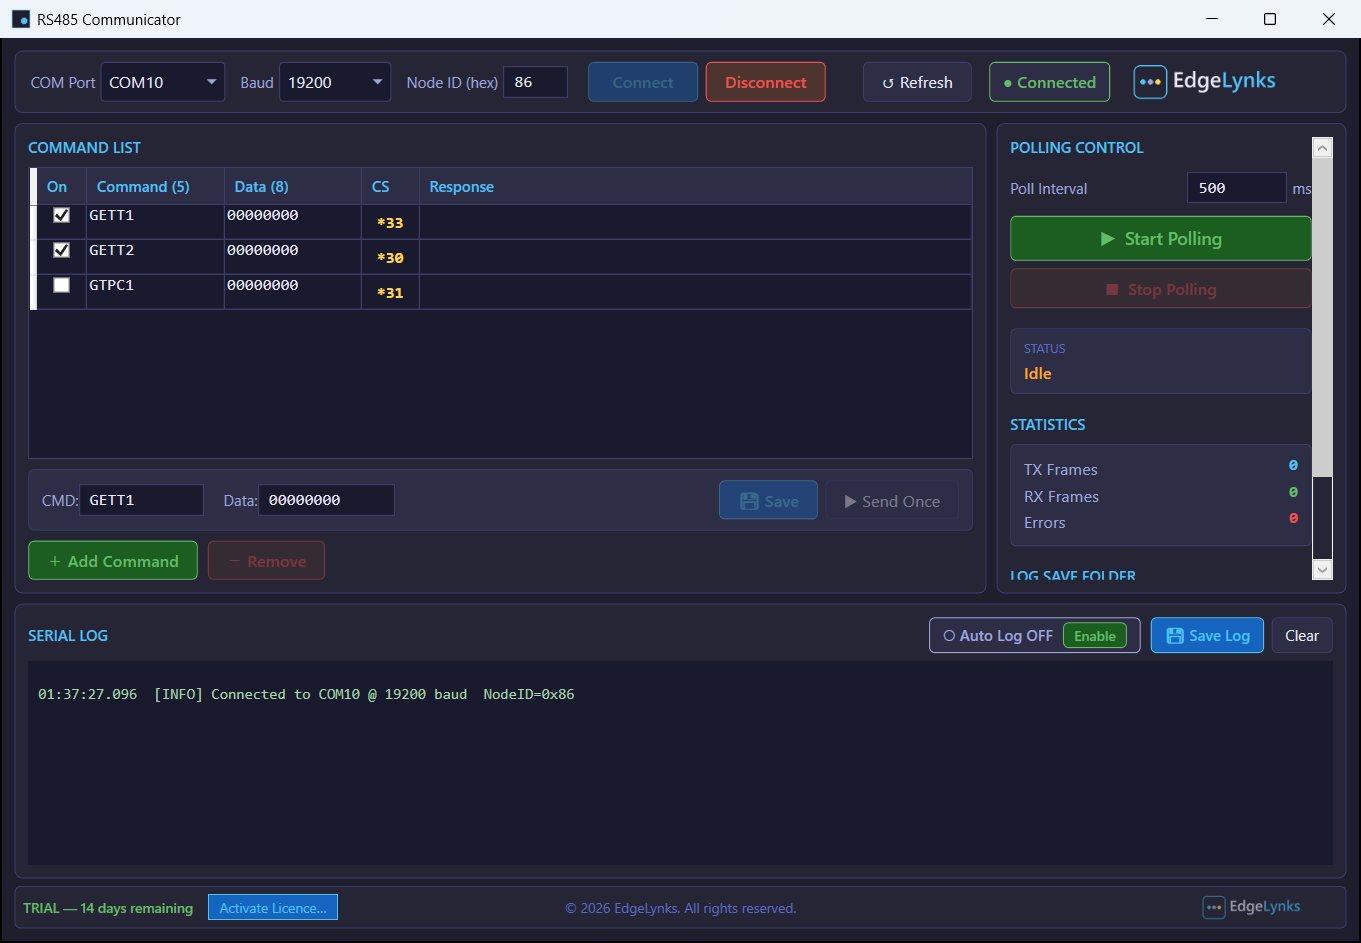Open Activate Licence dialog
The height and width of the screenshot is (943, 1361).
(x=273, y=907)
